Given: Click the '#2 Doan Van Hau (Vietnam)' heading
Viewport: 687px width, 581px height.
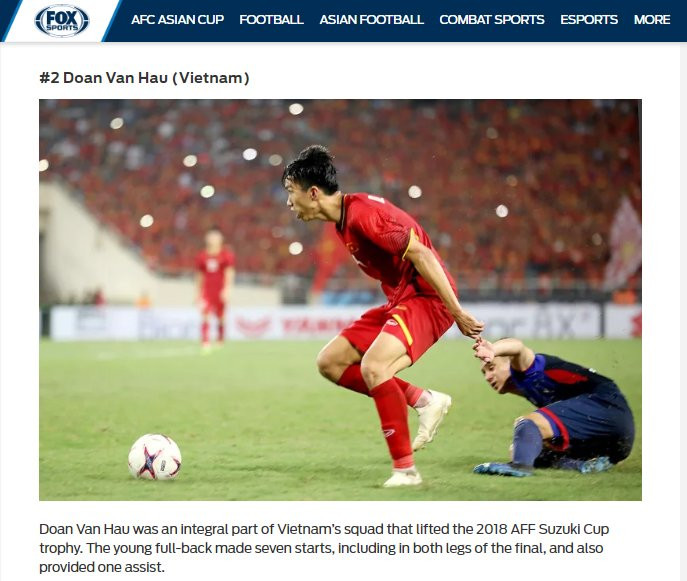Looking at the screenshot, I should (144, 78).
